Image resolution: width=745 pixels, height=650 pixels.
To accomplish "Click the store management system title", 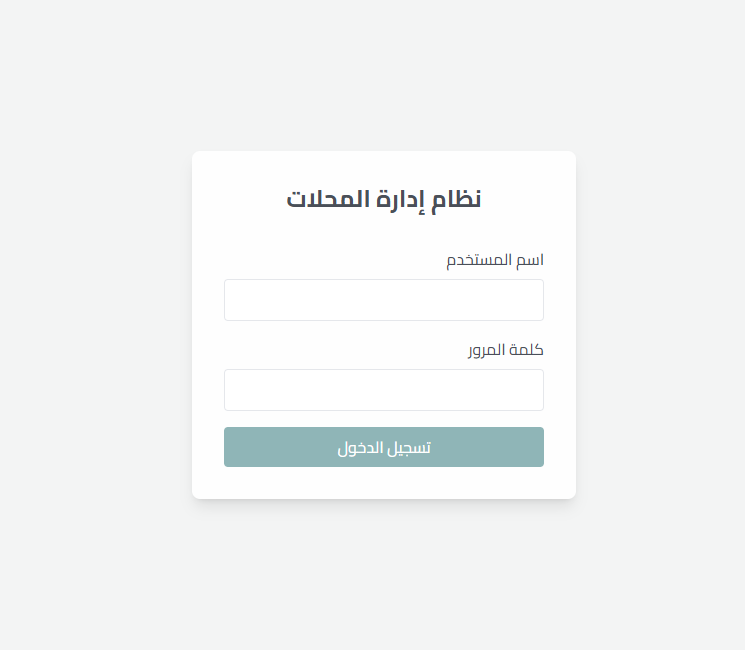I will (383, 199).
